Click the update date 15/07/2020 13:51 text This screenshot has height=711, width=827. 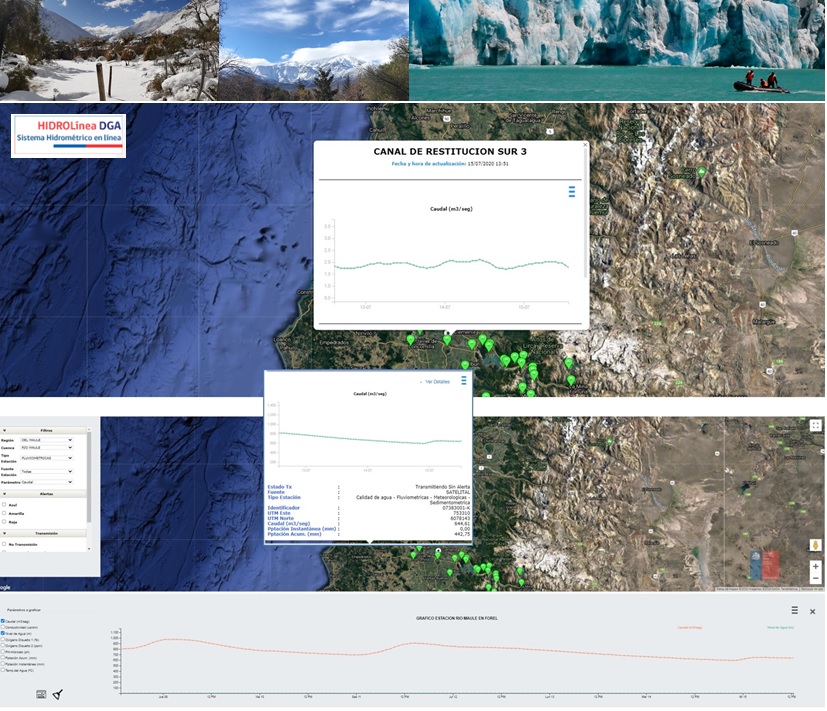point(488,164)
